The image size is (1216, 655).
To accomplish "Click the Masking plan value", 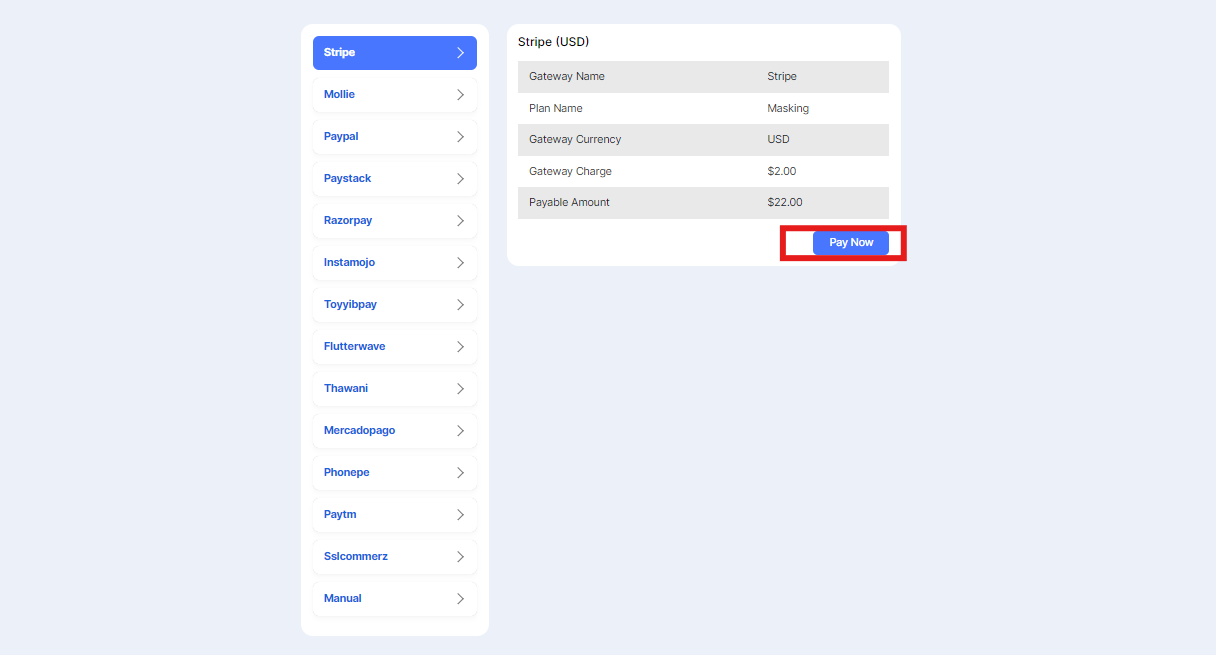I will [x=788, y=108].
